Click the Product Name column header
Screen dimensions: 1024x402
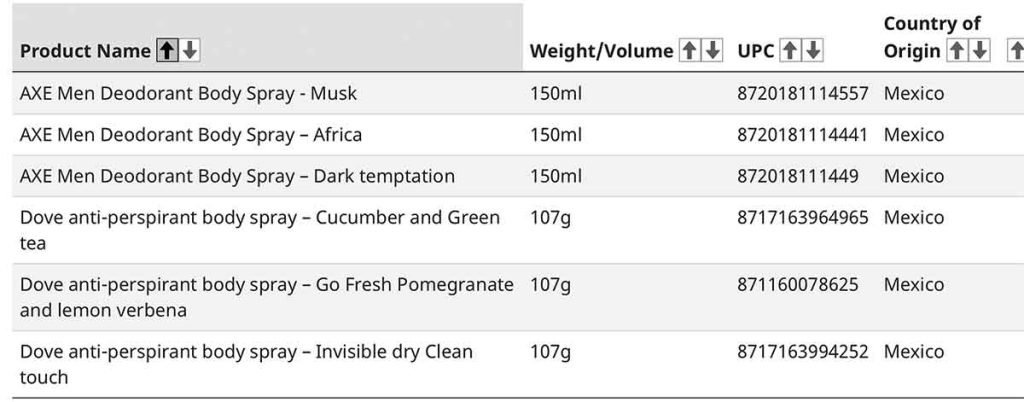85,51
